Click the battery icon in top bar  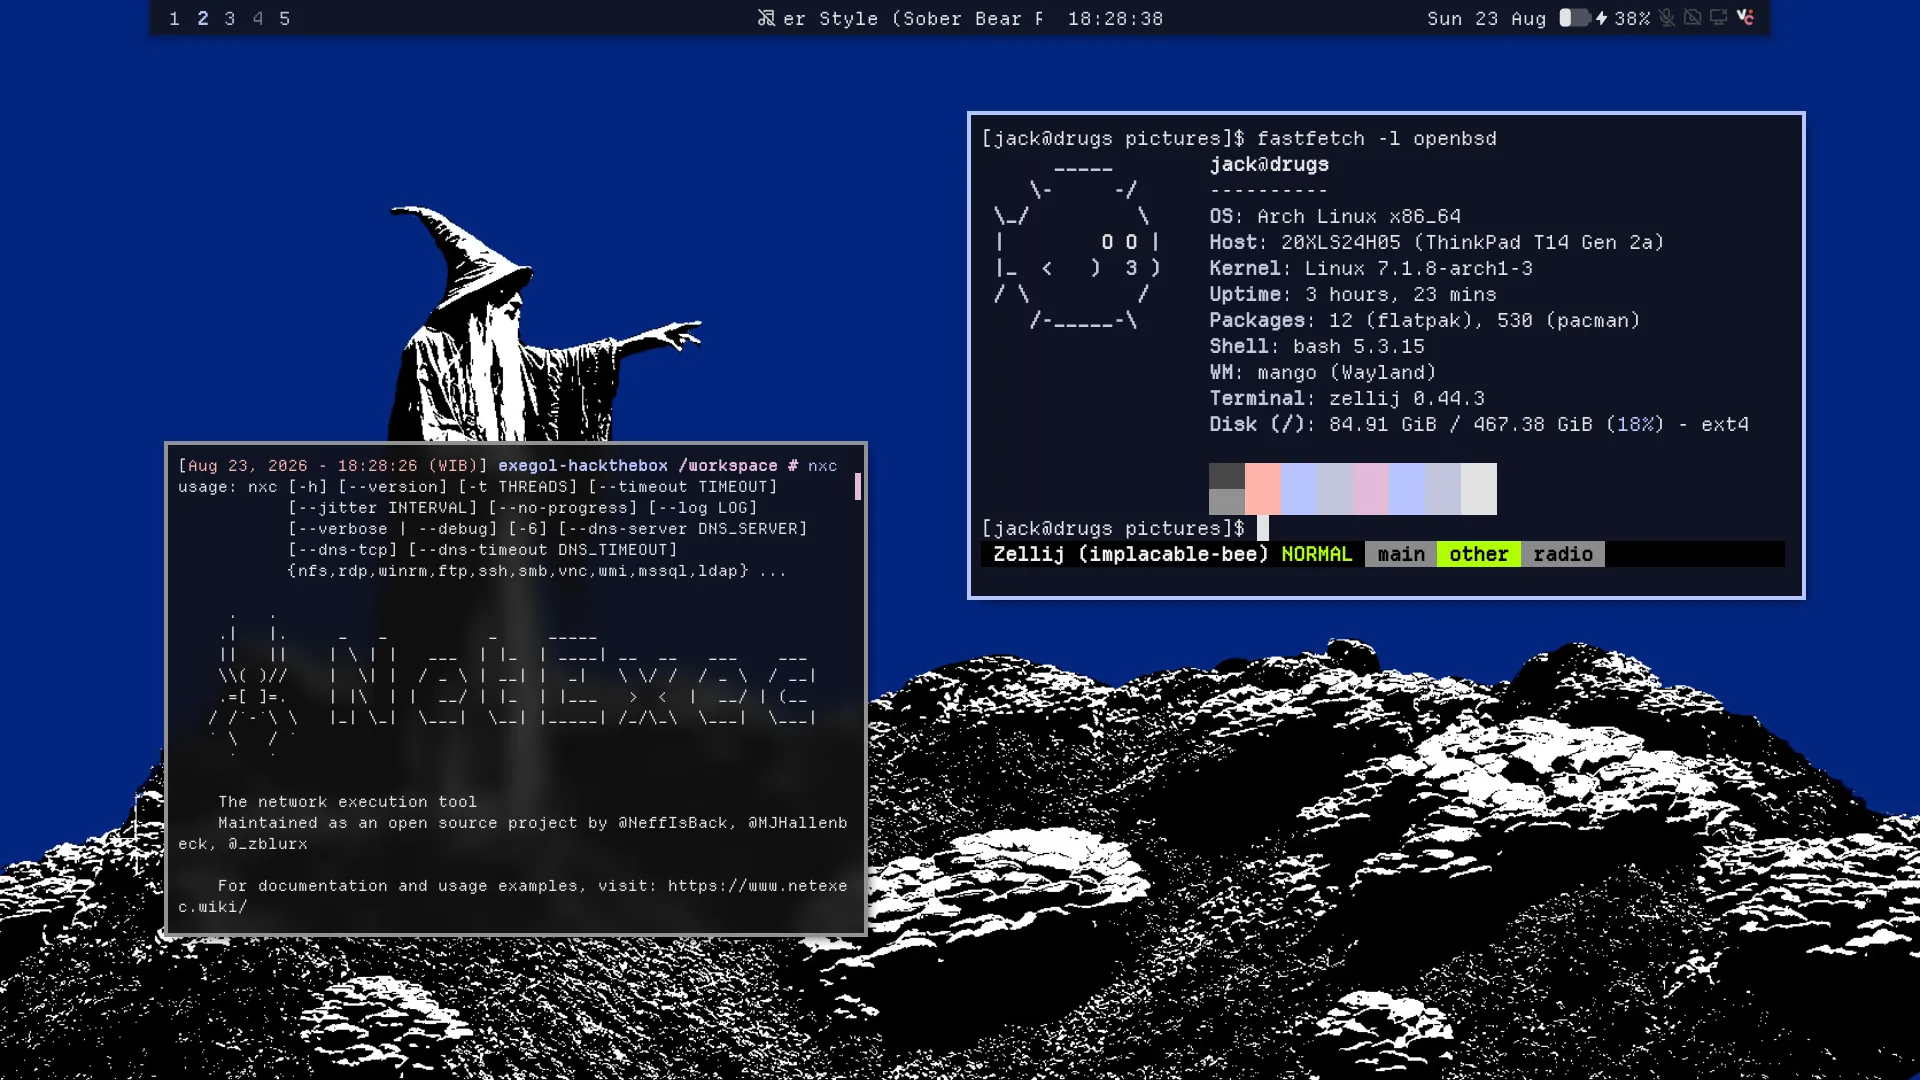(x=1574, y=18)
